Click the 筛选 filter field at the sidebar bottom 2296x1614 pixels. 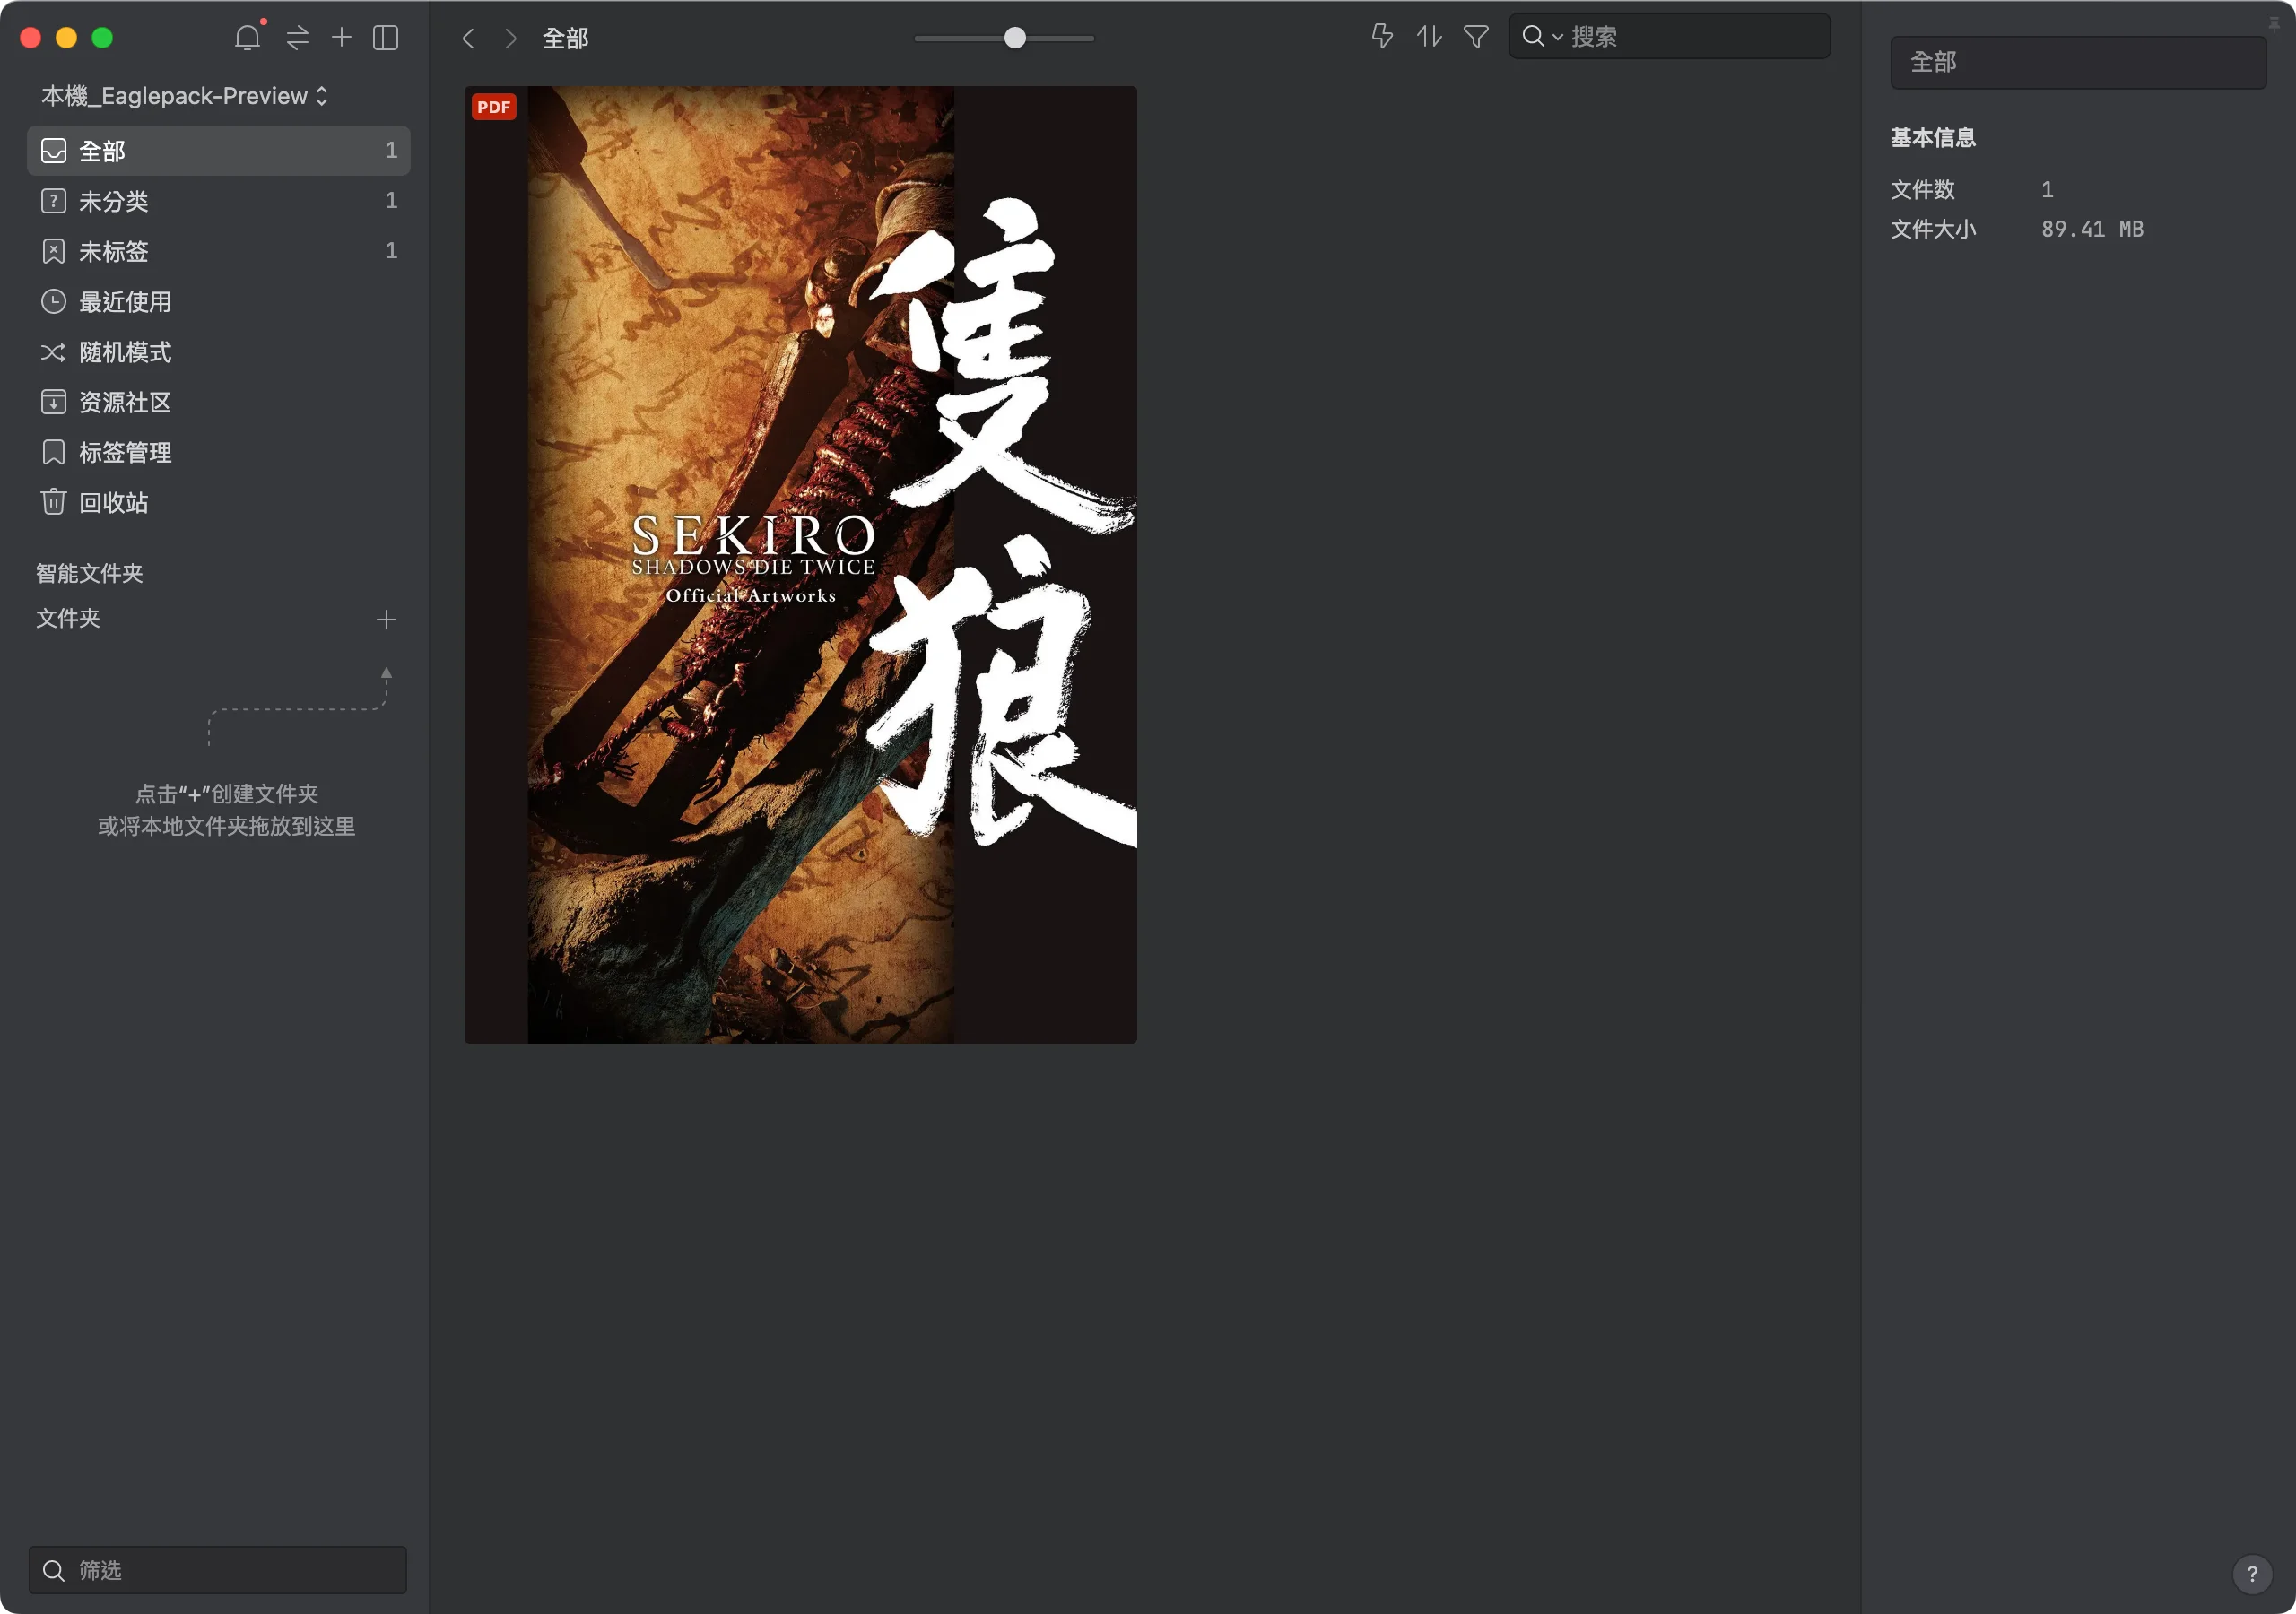(218, 1570)
